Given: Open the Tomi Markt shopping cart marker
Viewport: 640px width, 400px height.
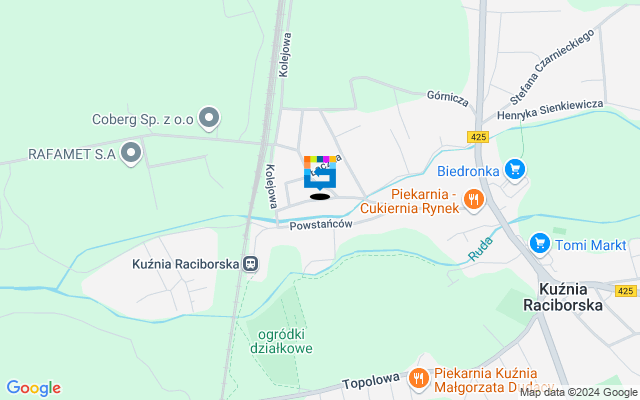Looking at the screenshot, I should [540, 244].
